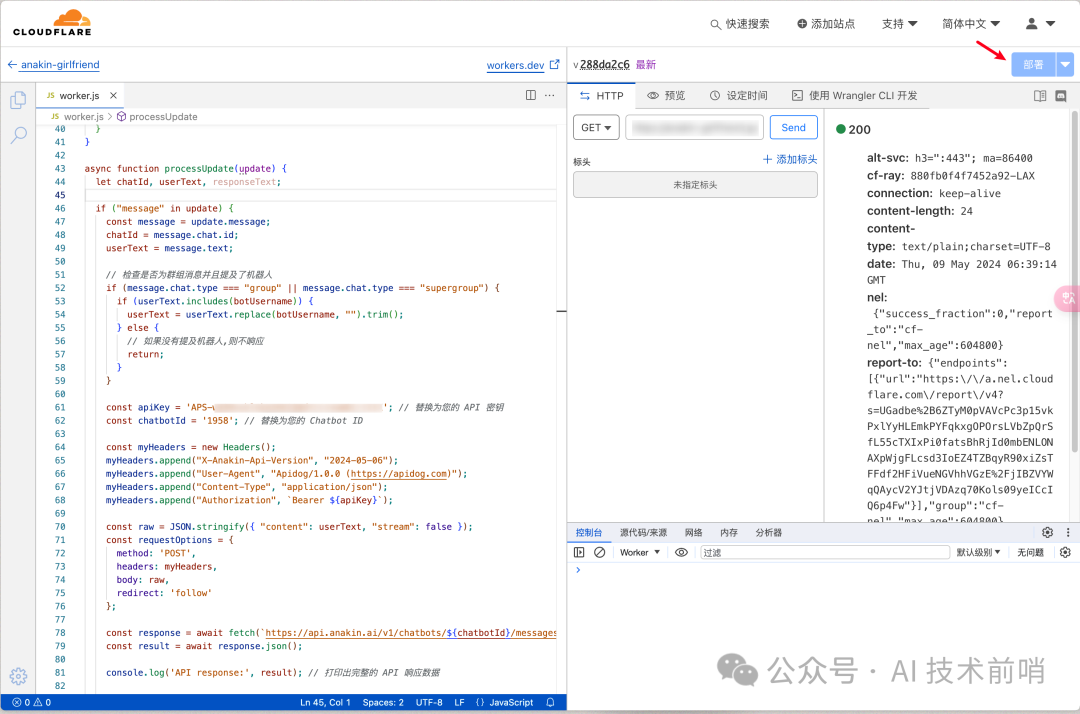The width and height of the screenshot is (1080, 714).
Task: Click the Cloudflare logo
Action: pos(52,23)
